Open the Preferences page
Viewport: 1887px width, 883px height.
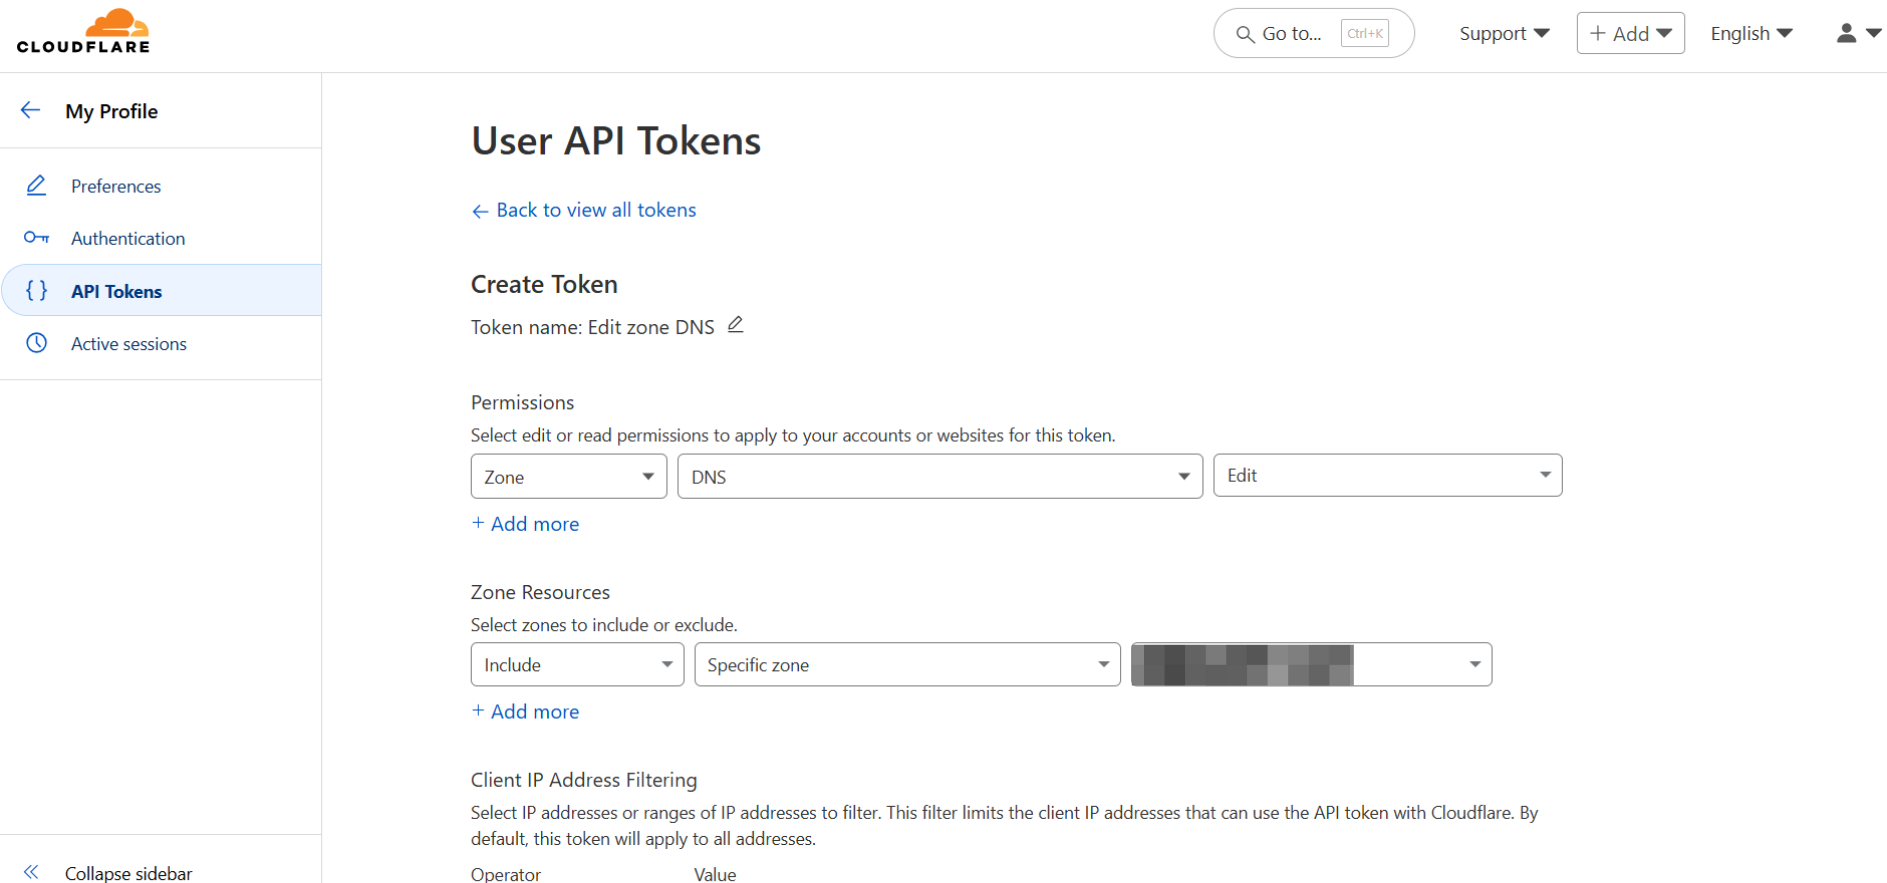pos(116,186)
